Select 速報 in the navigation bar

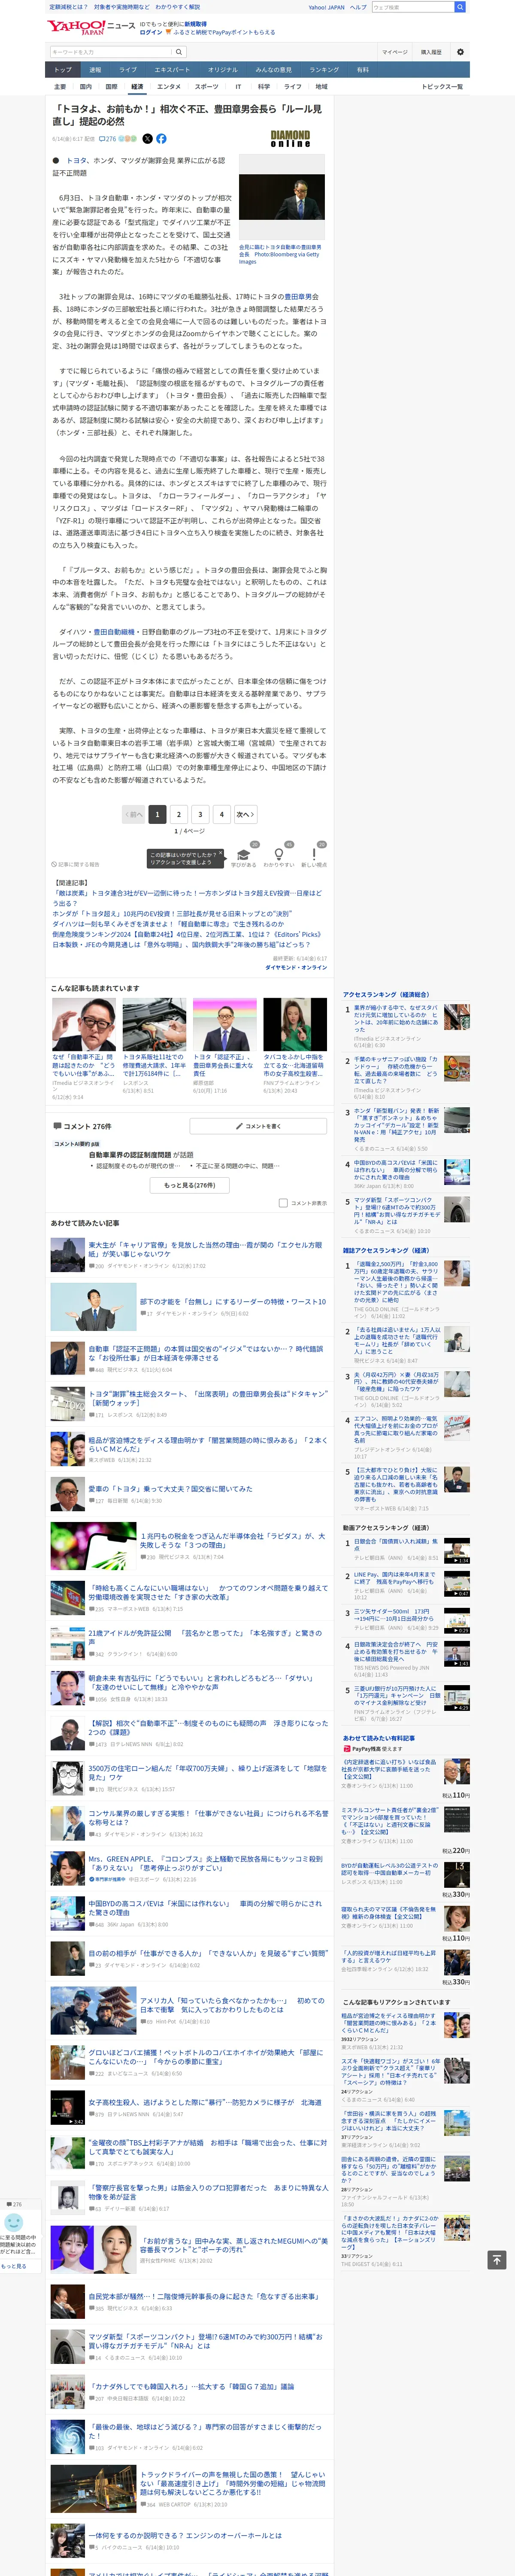tap(95, 70)
